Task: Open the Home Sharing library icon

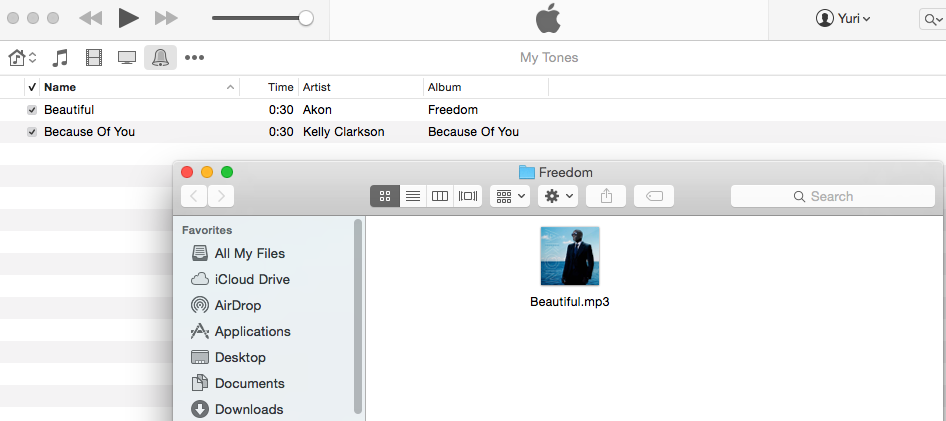Action: pos(17,58)
